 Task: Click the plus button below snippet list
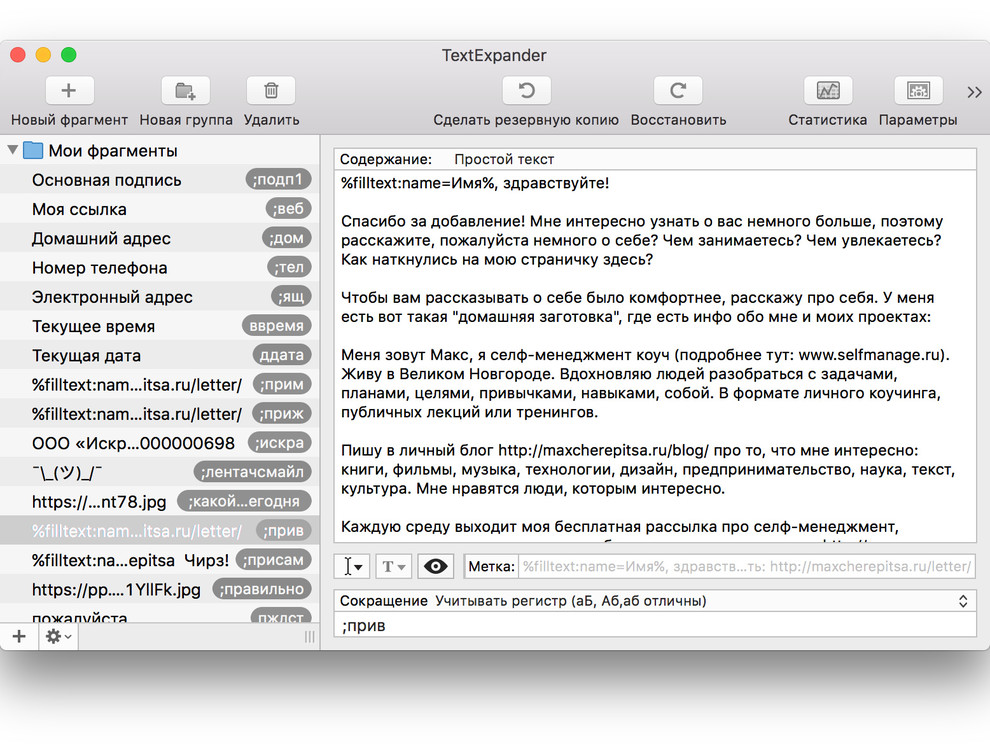tap(19, 637)
